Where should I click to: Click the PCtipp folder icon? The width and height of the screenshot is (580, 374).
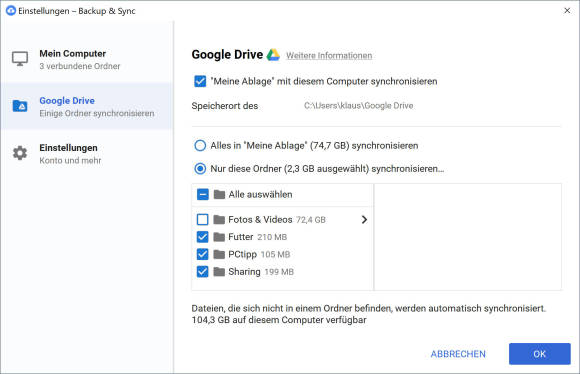click(219, 254)
